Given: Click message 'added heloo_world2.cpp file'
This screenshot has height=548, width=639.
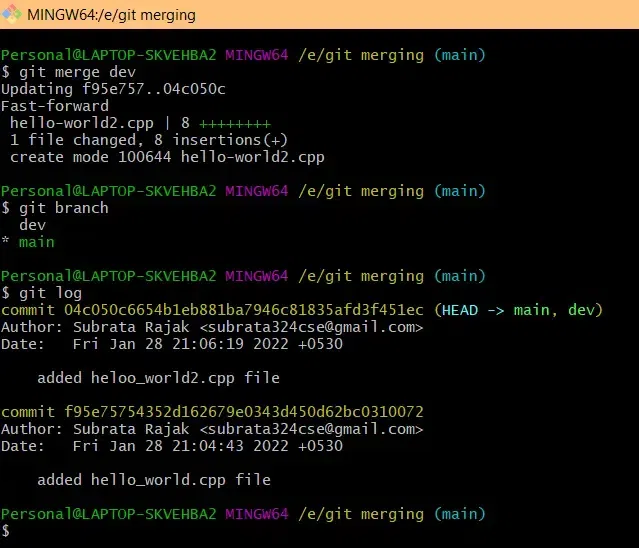Looking at the screenshot, I should coord(159,378).
